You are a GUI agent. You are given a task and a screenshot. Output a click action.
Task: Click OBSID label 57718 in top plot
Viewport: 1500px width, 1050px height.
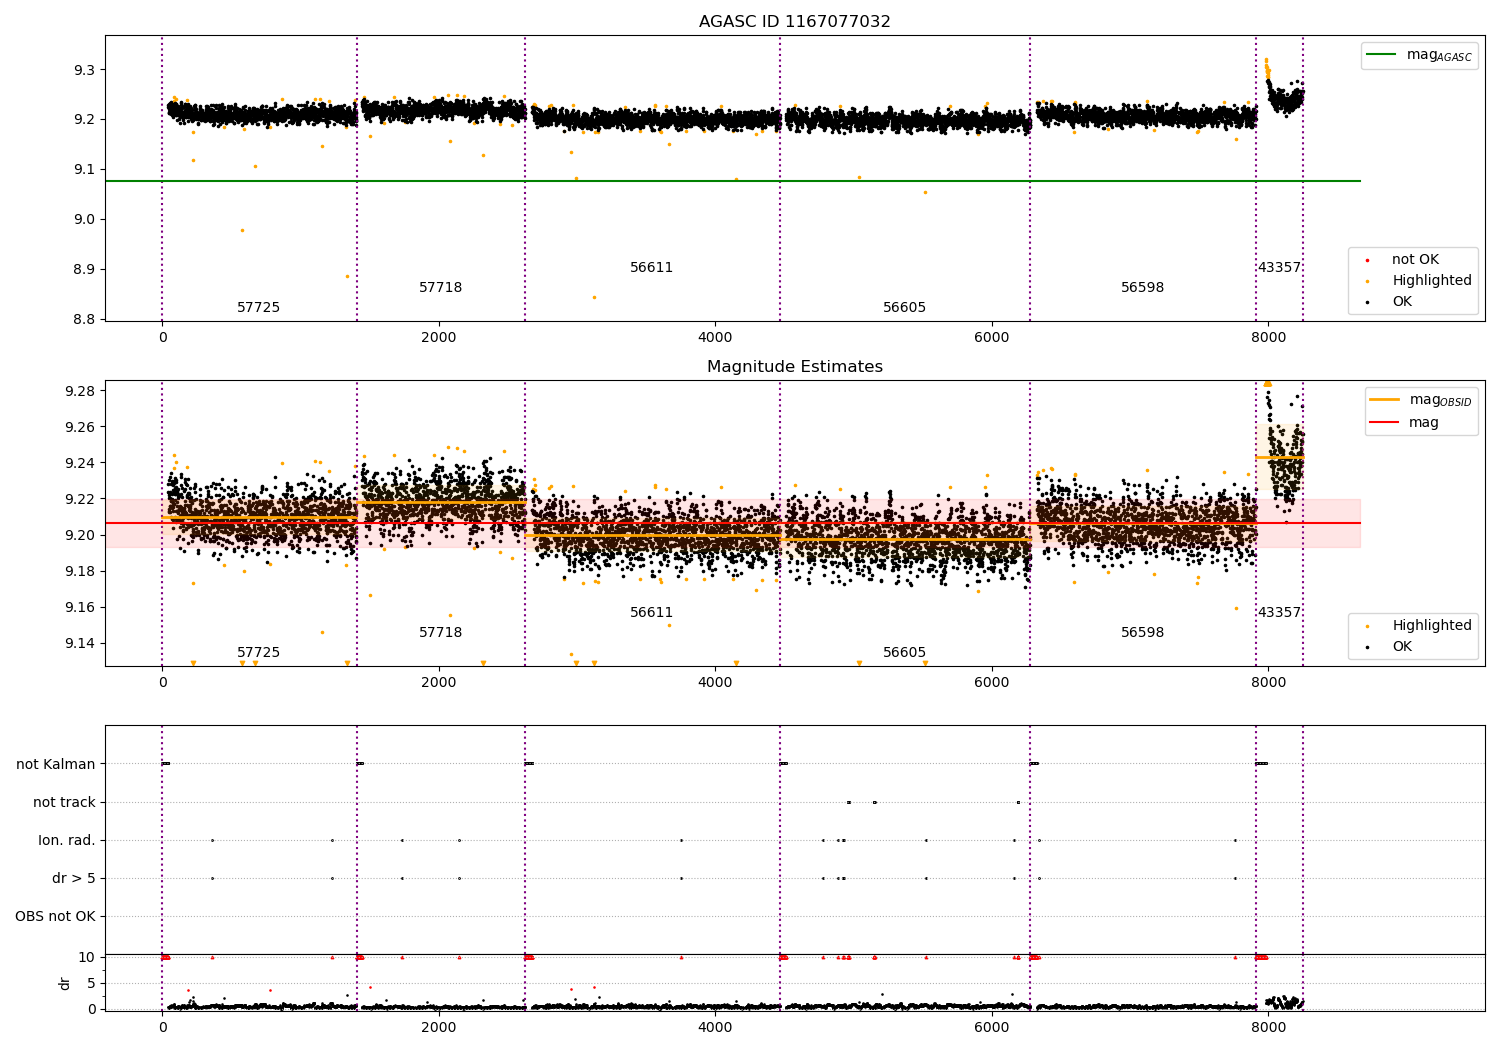pyautogui.click(x=440, y=288)
